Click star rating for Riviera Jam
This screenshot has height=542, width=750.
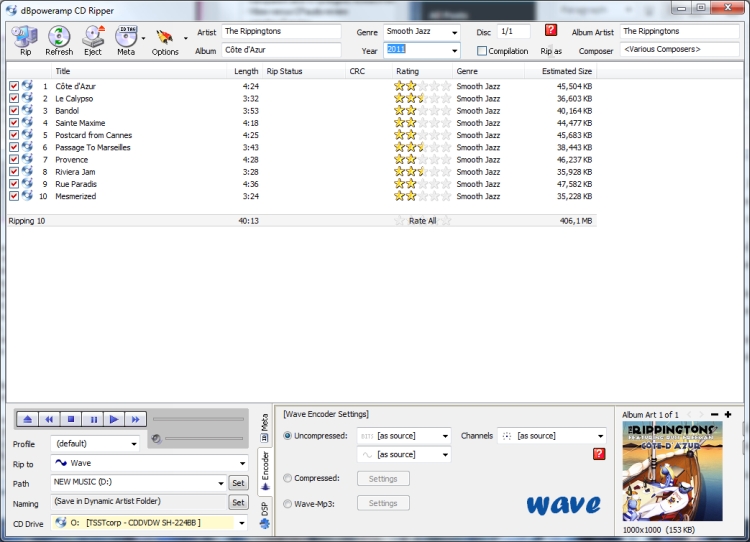(x=422, y=171)
